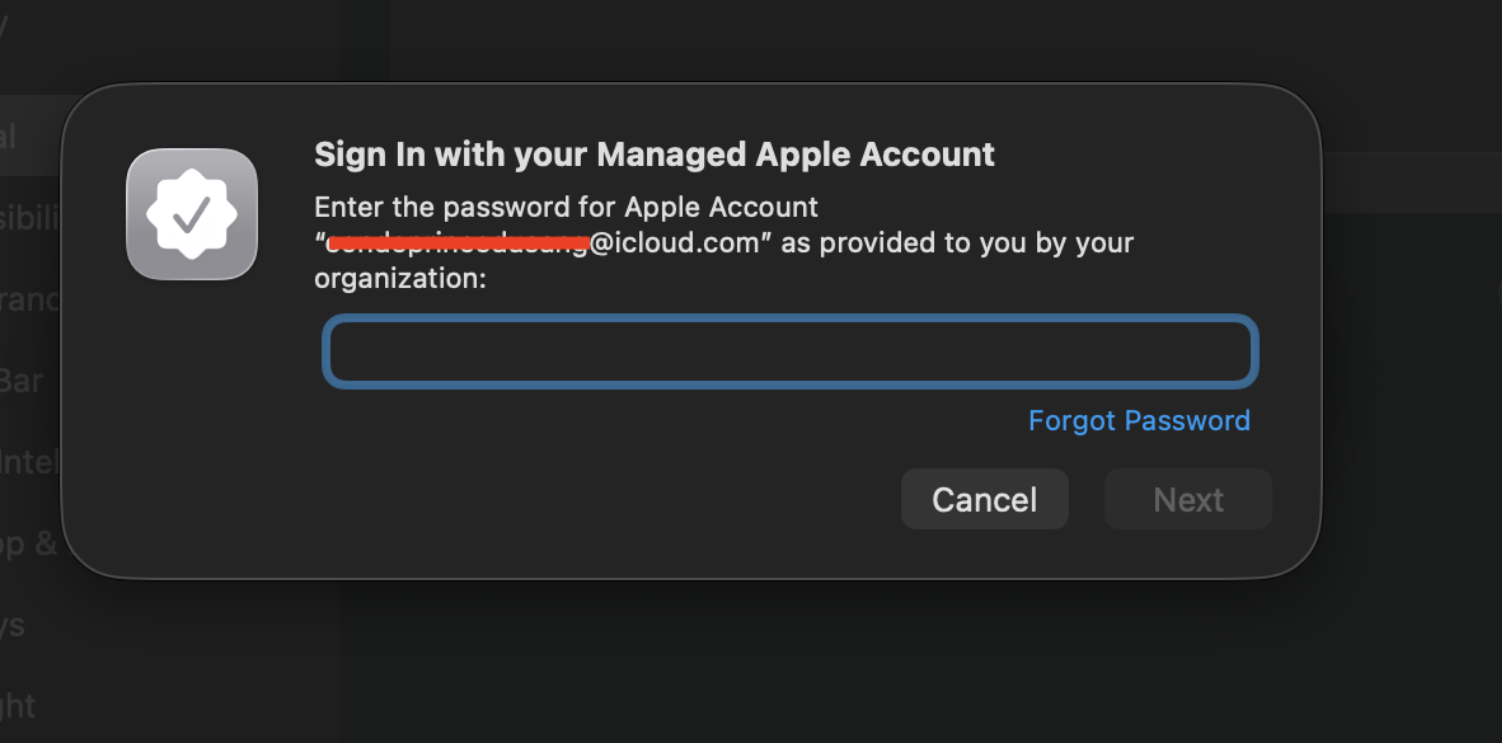This screenshot has height=743, width=1502.
Task: Show the Displays settings from the sidebar
Action: [14, 626]
